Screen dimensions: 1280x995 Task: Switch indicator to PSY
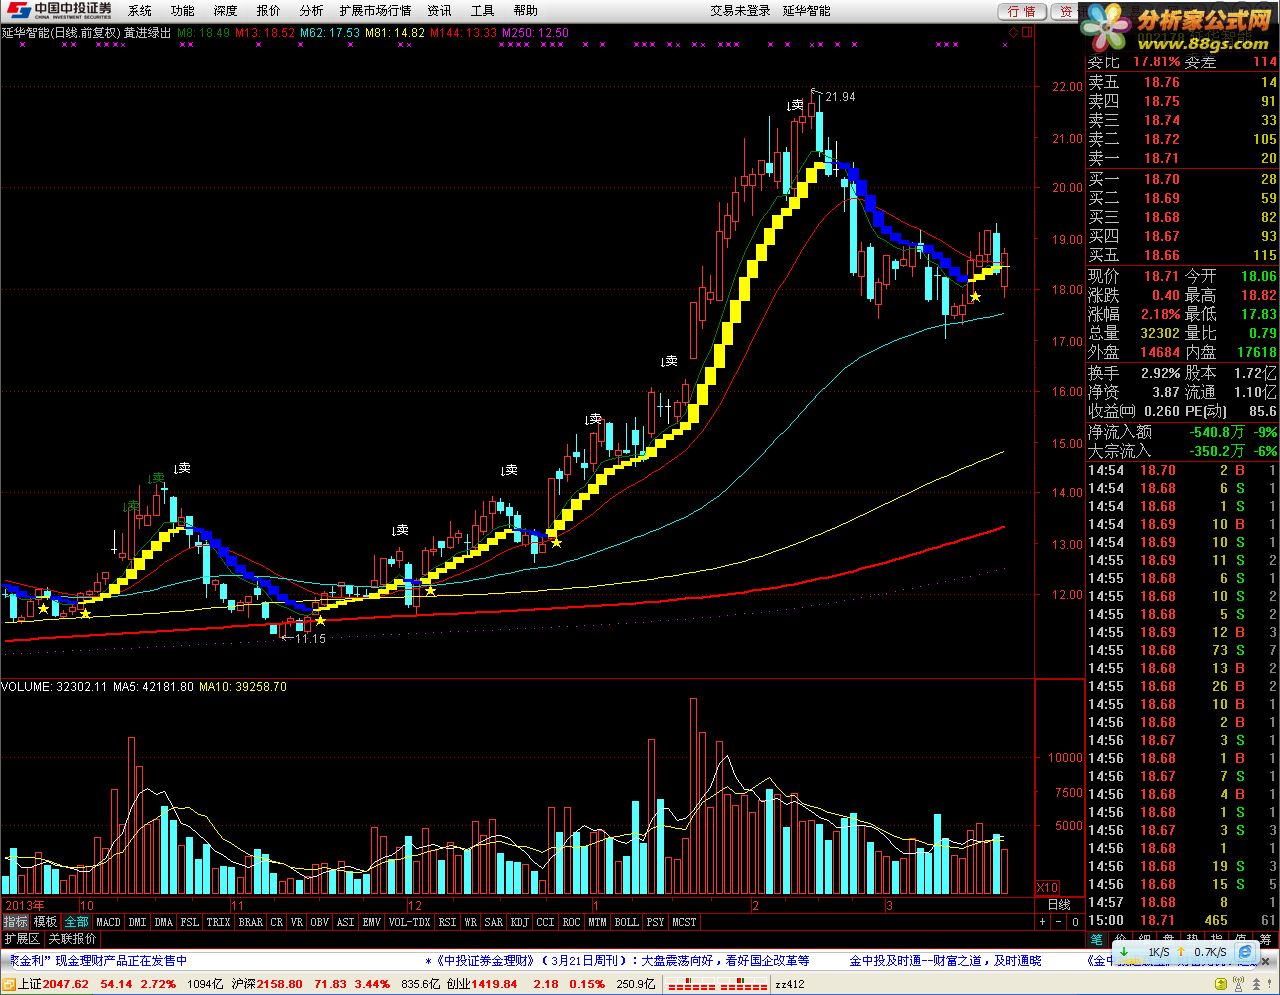pyautogui.click(x=655, y=922)
